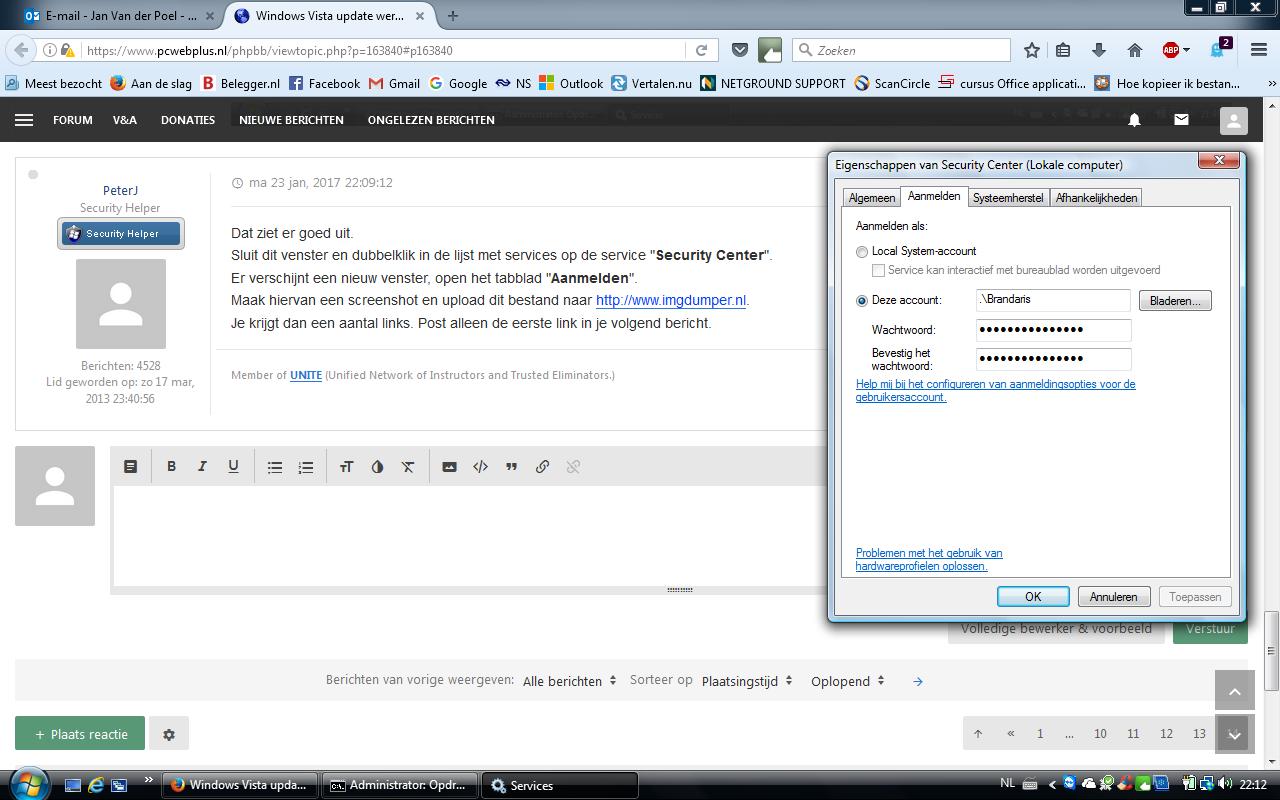Expand the taskbar quick launch chevron
This screenshot has width=1280, height=800.
click(x=149, y=780)
